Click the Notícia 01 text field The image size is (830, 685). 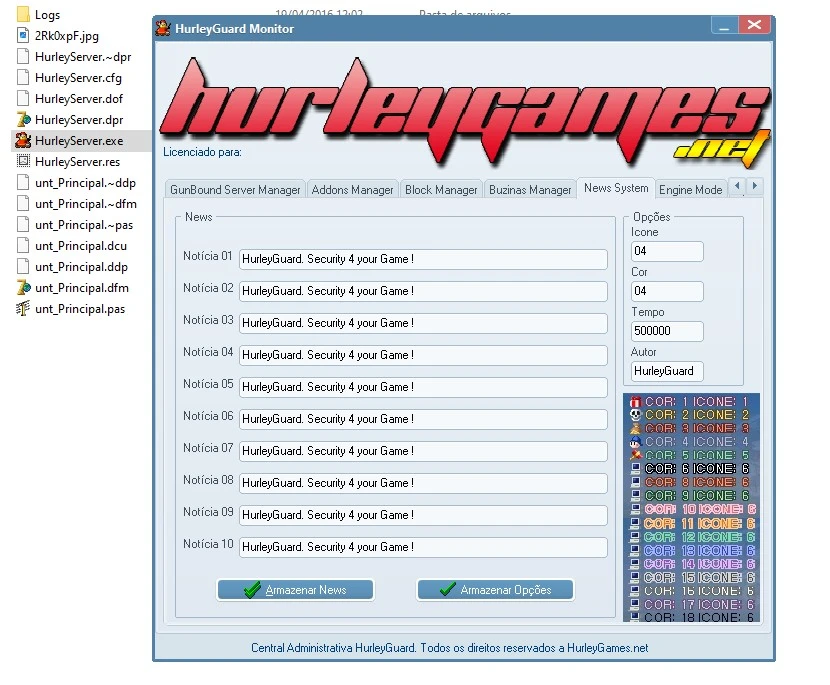click(x=423, y=259)
